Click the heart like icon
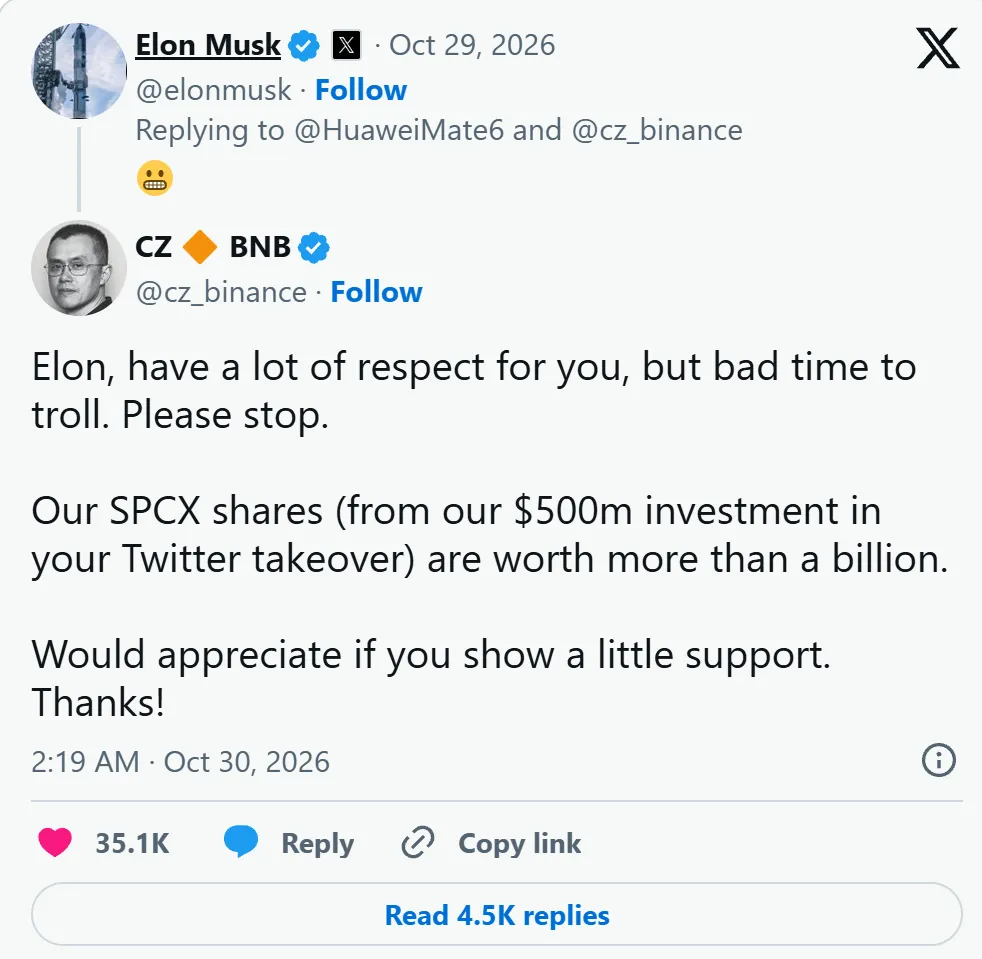The image size is (982, 959). (55, 842)
